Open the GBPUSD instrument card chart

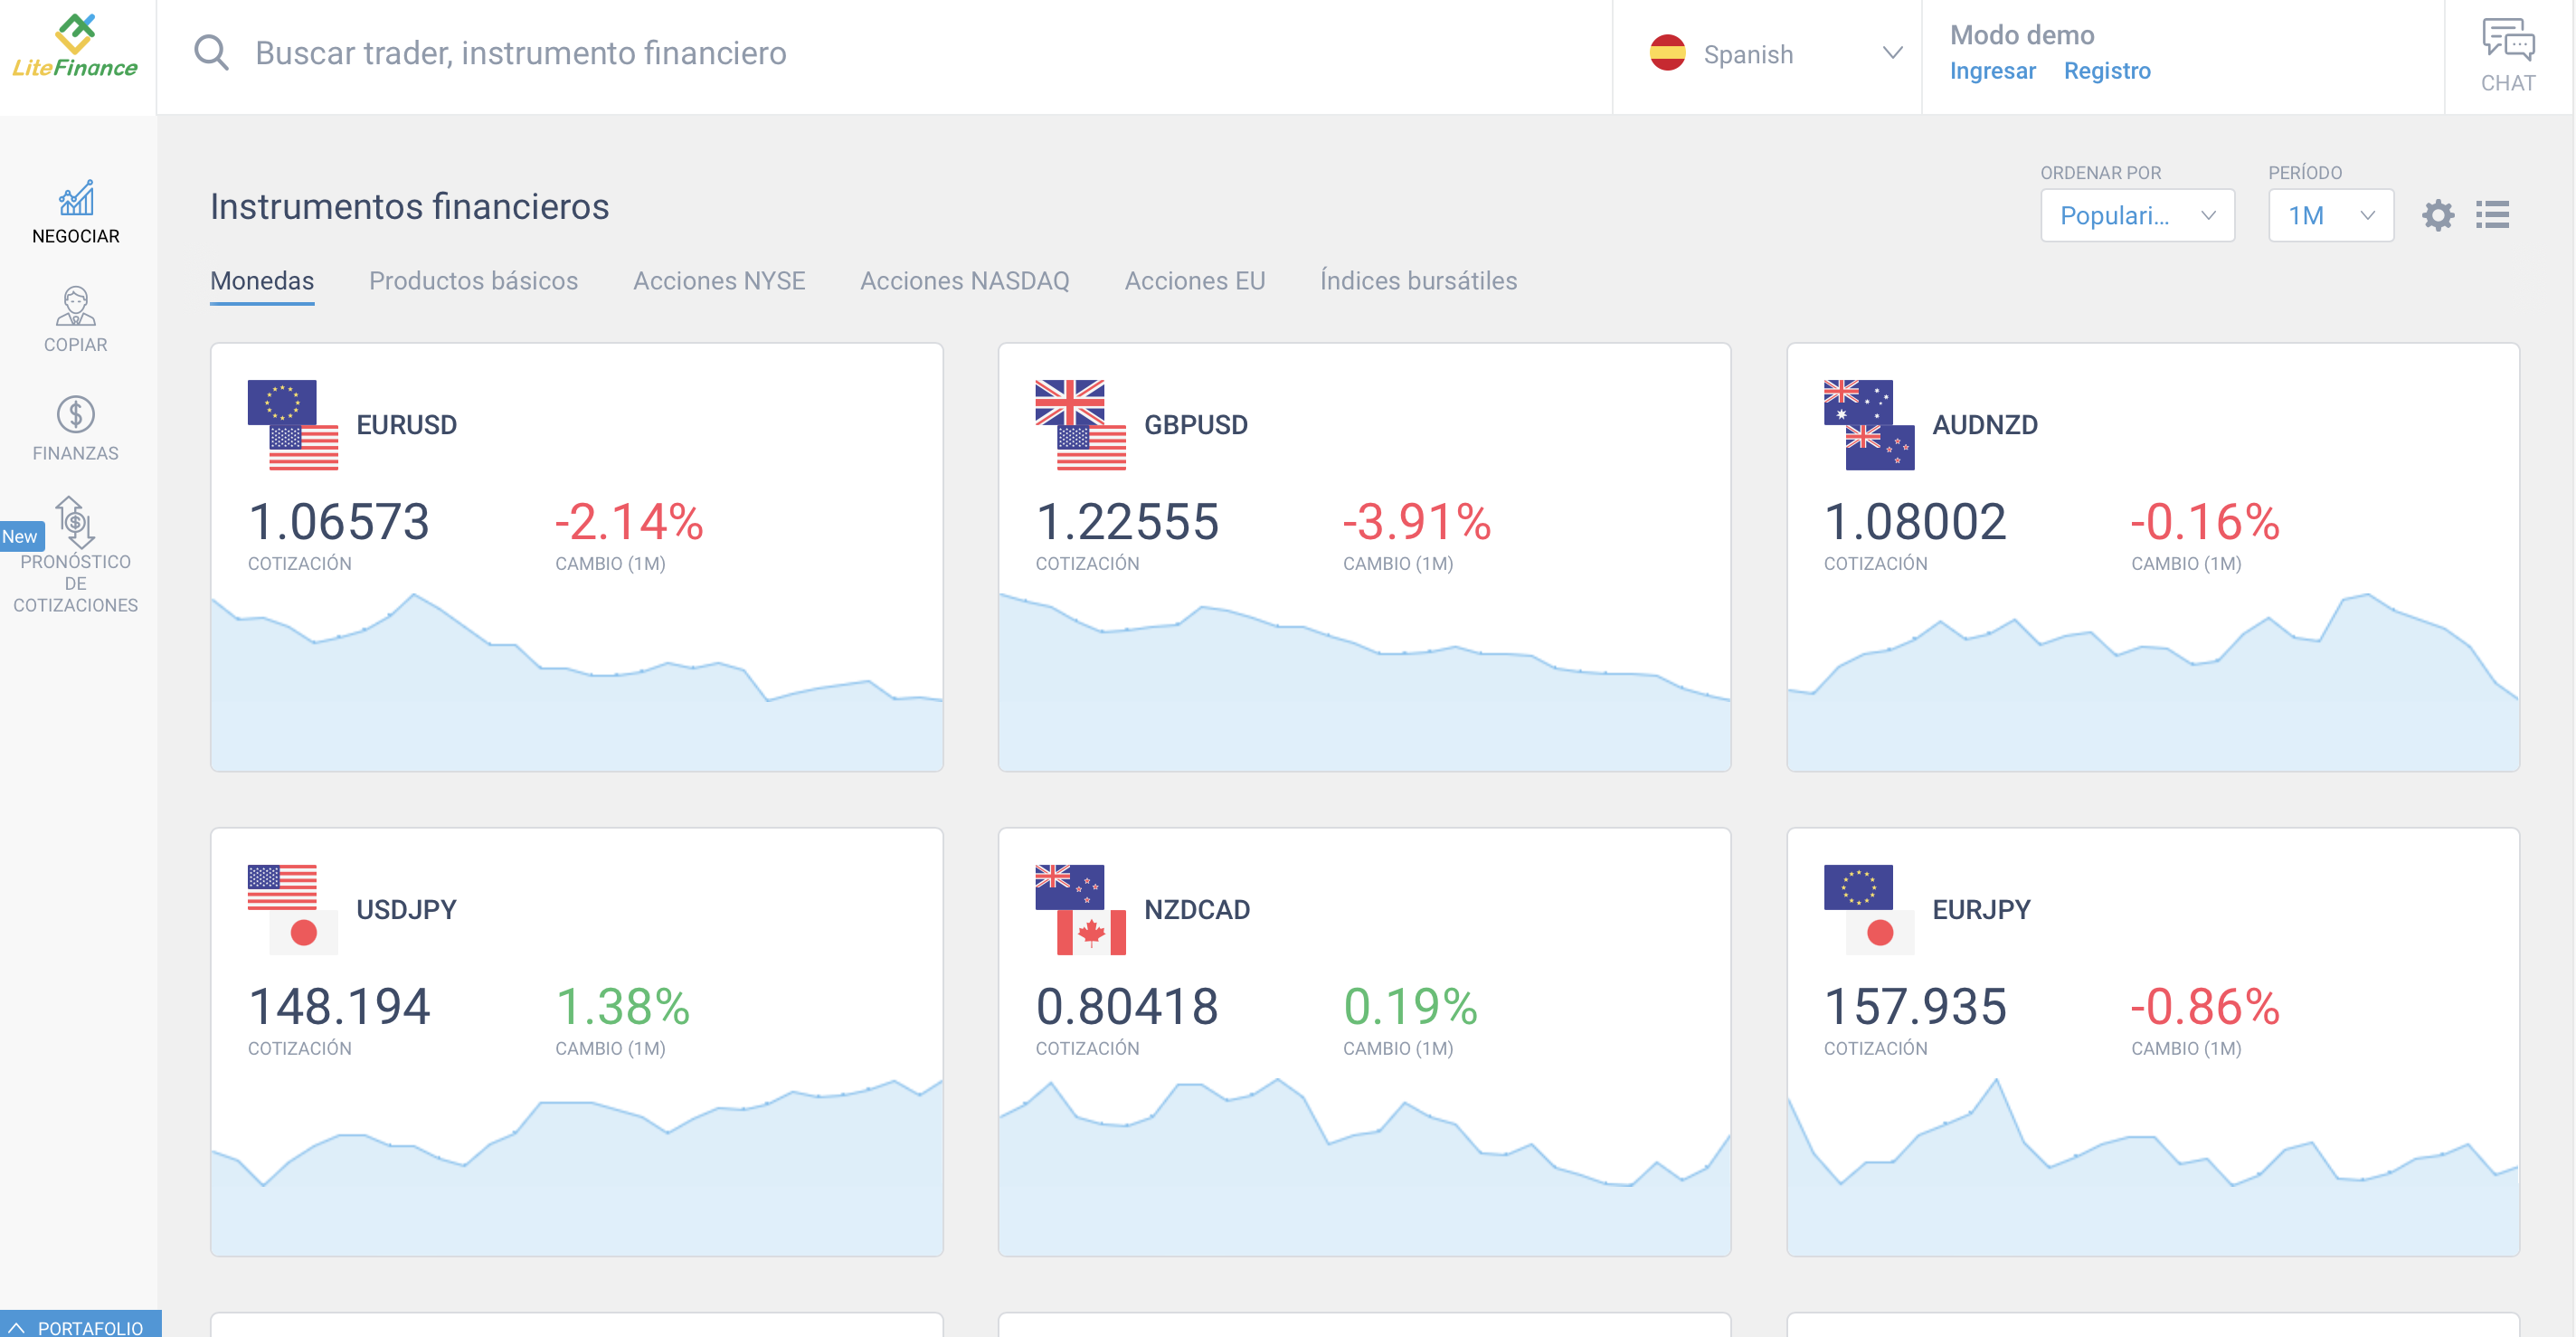click(x=1363, y=680)
